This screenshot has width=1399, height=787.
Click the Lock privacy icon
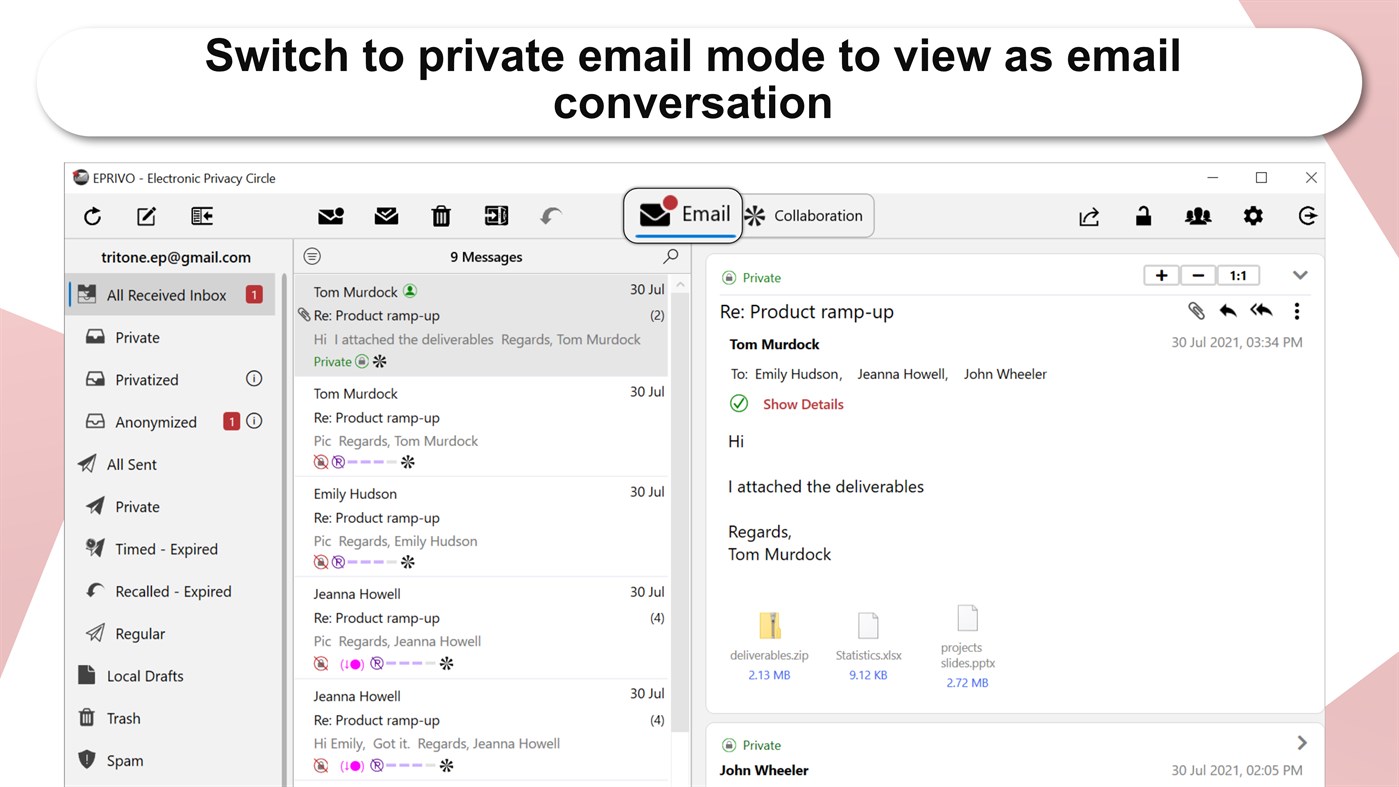point(1143,216)
